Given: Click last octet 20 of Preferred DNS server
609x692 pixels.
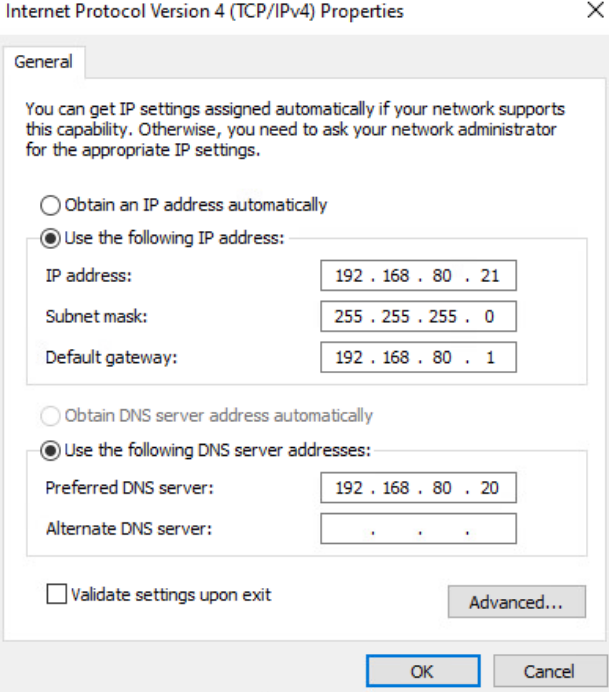Looking at the screenshot, I should click(x=490, y=489).
